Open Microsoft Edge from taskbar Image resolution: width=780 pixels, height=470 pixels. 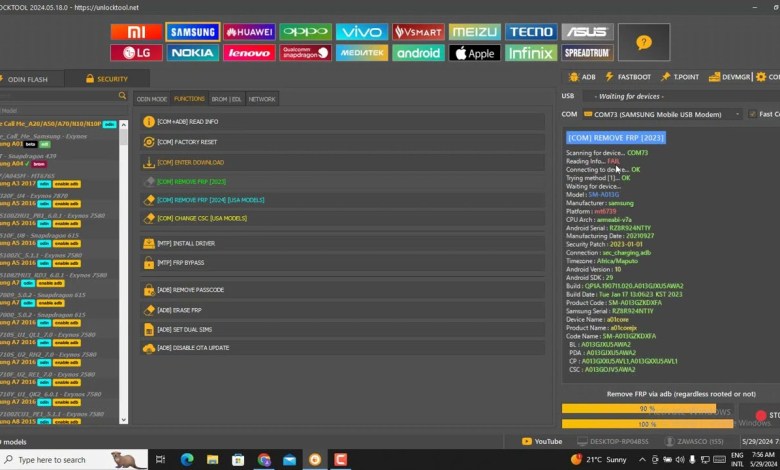[187, 460]
